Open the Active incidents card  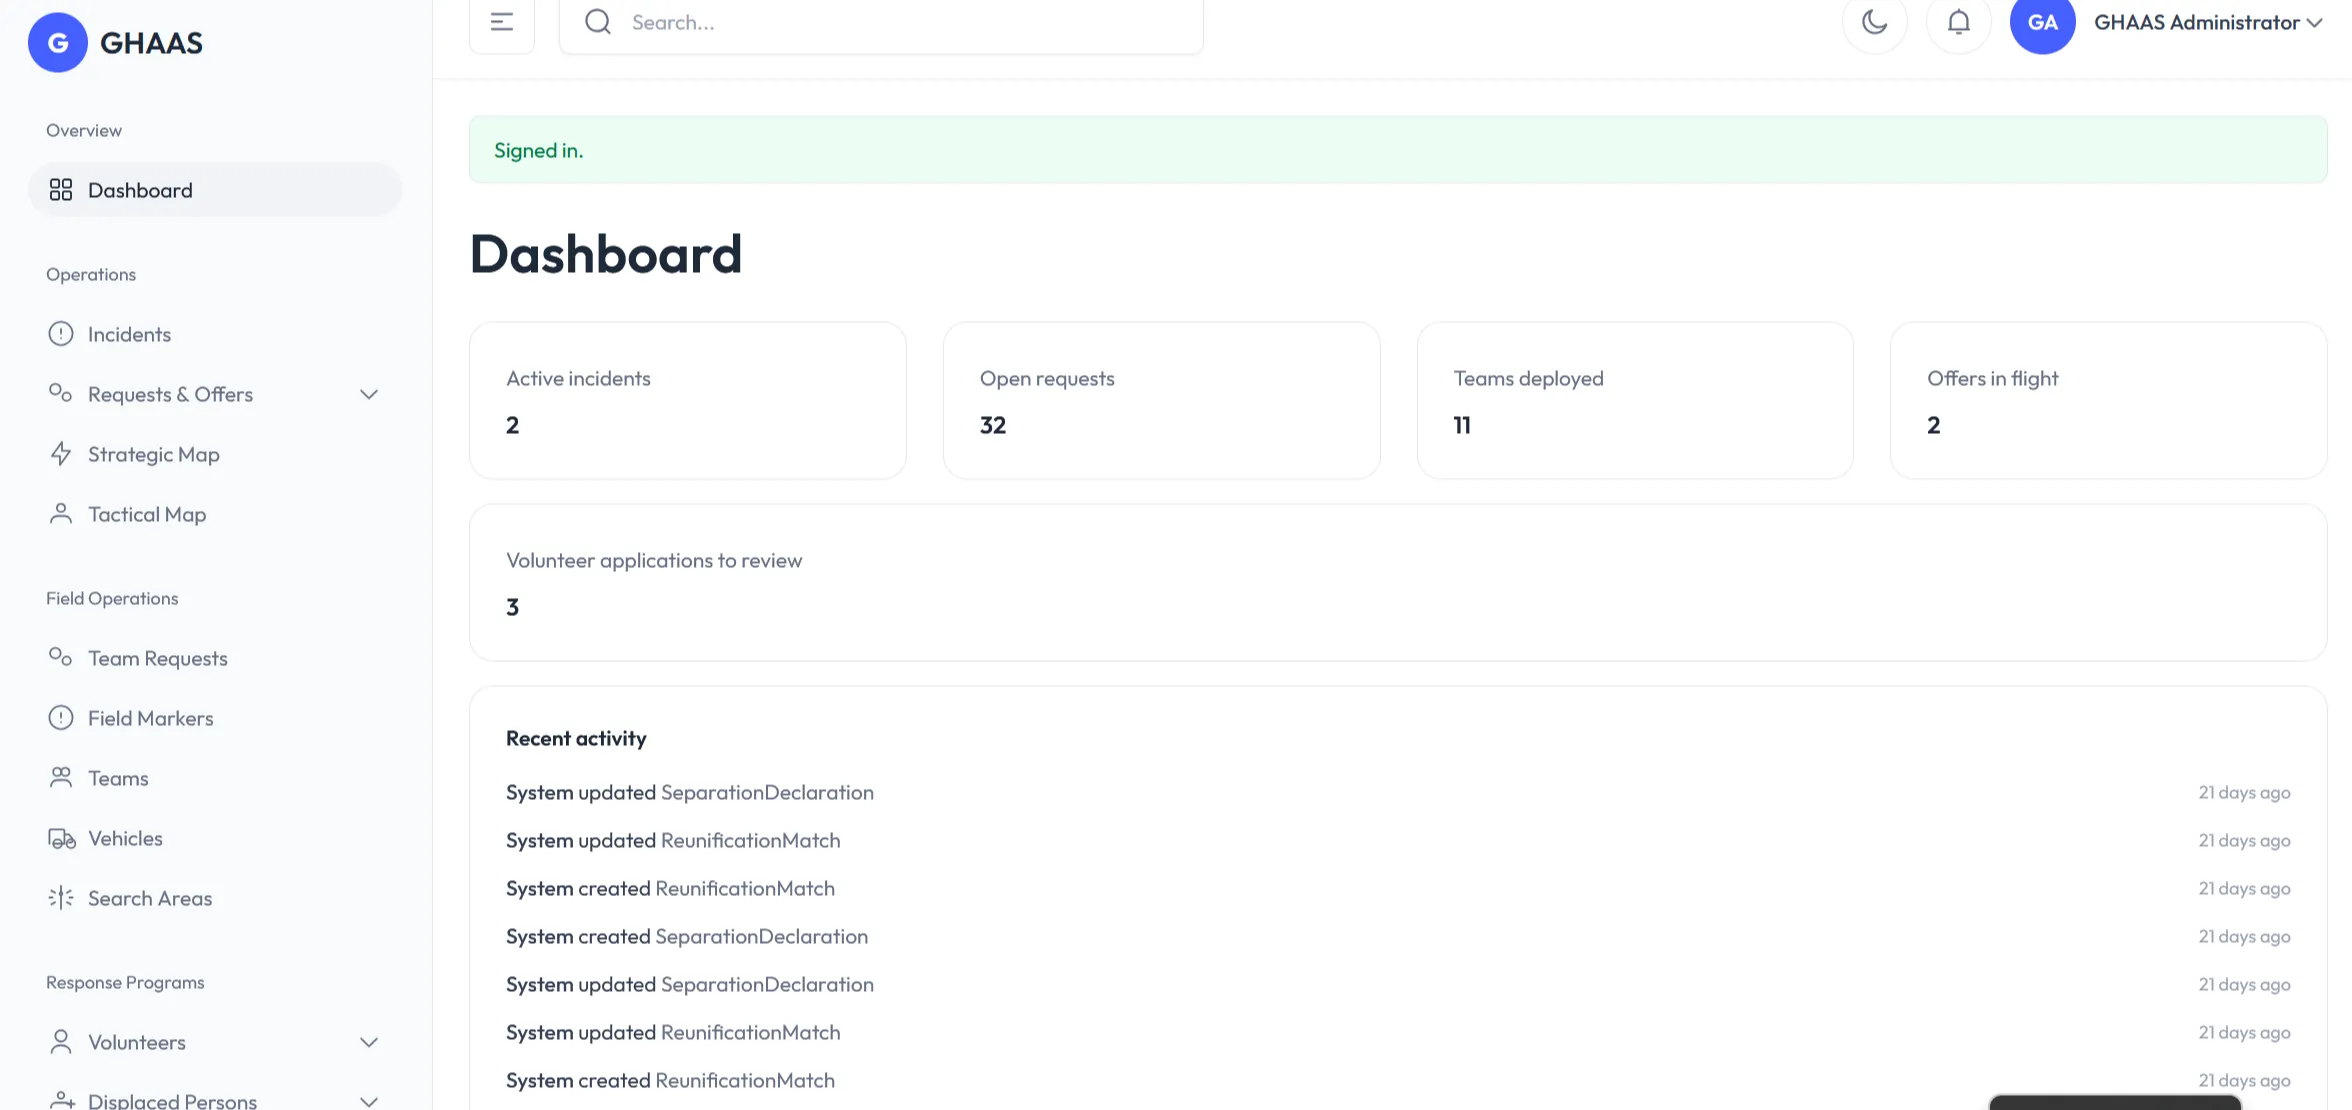688,400
